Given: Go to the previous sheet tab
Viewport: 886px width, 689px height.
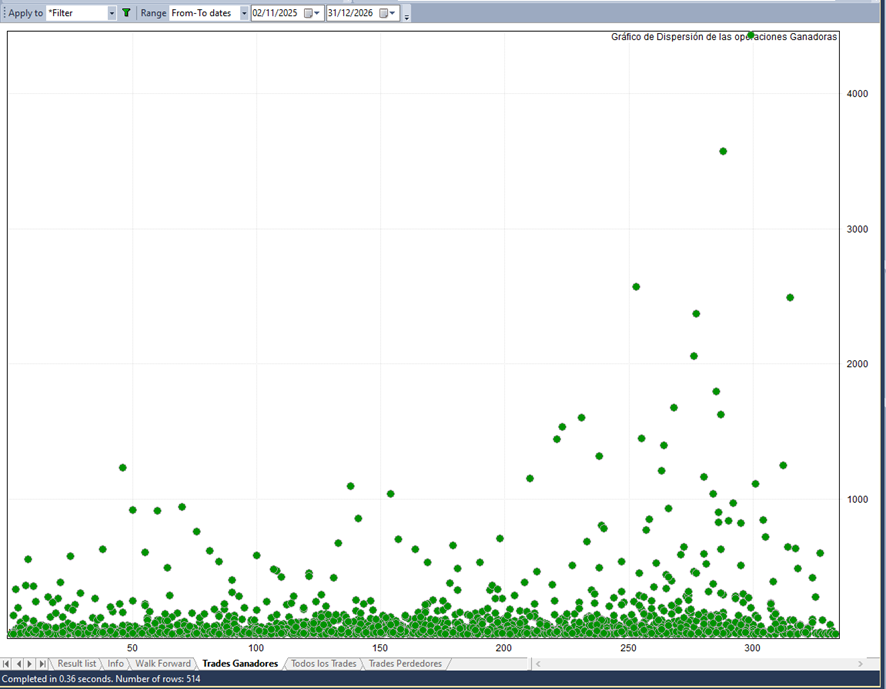Looking at the screenshot, I should pyautogui.click(x=19, y=664).
